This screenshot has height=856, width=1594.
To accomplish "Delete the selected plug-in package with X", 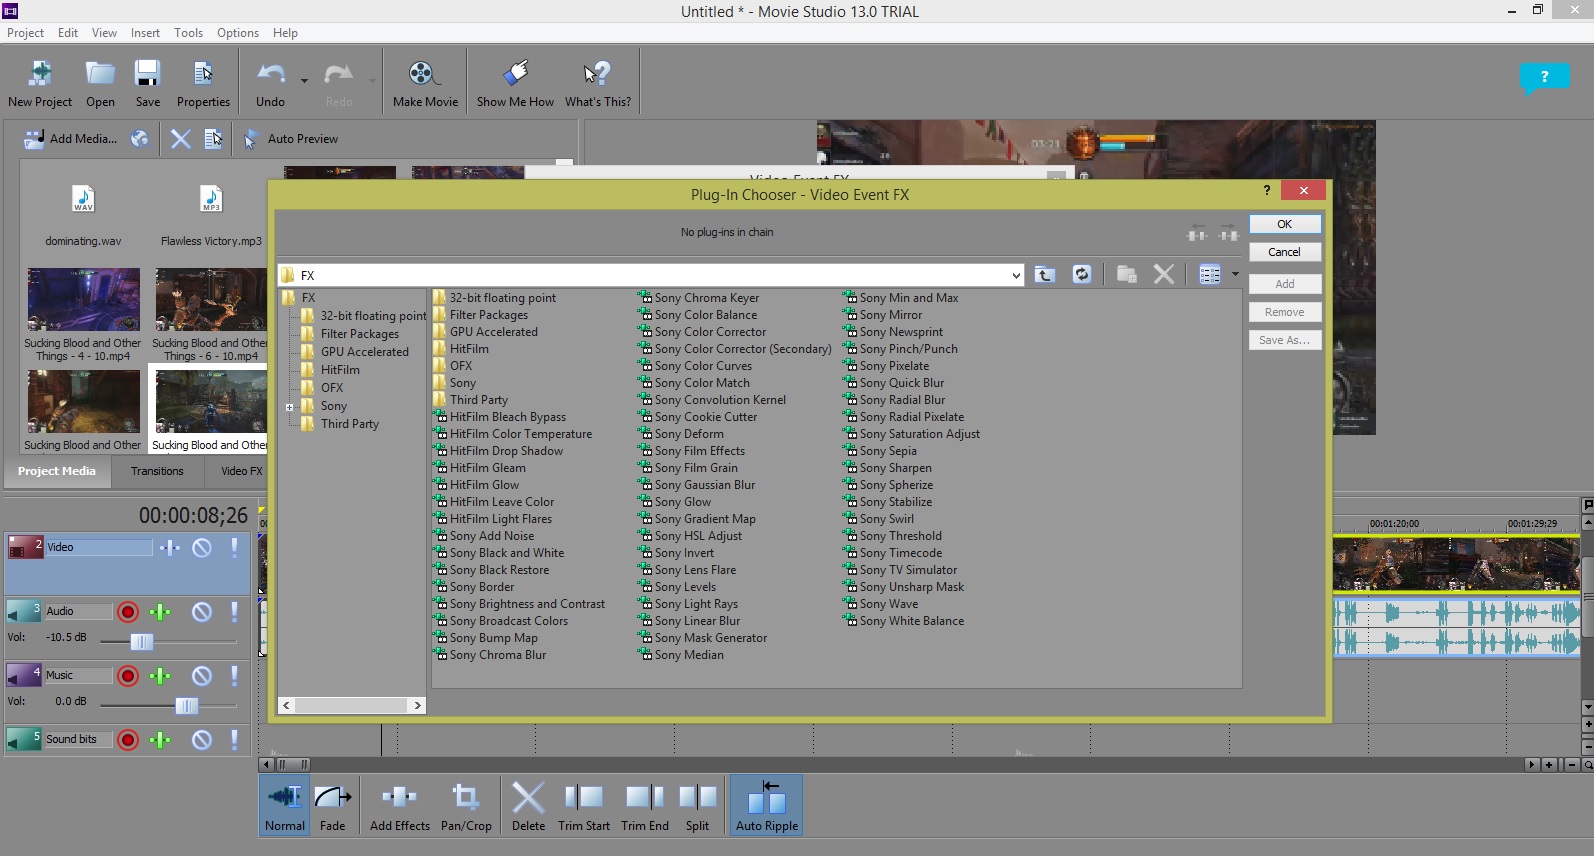I will [1164, 275].
